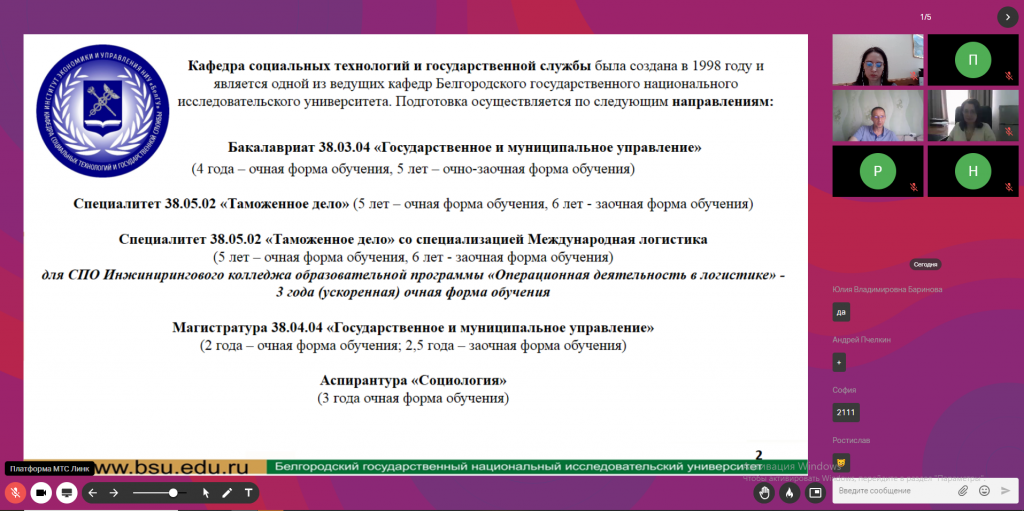The height and width of the screenshot is (511, 1024).
Task: Click muted mic icon on П tile
Action: coord(1009,76)
